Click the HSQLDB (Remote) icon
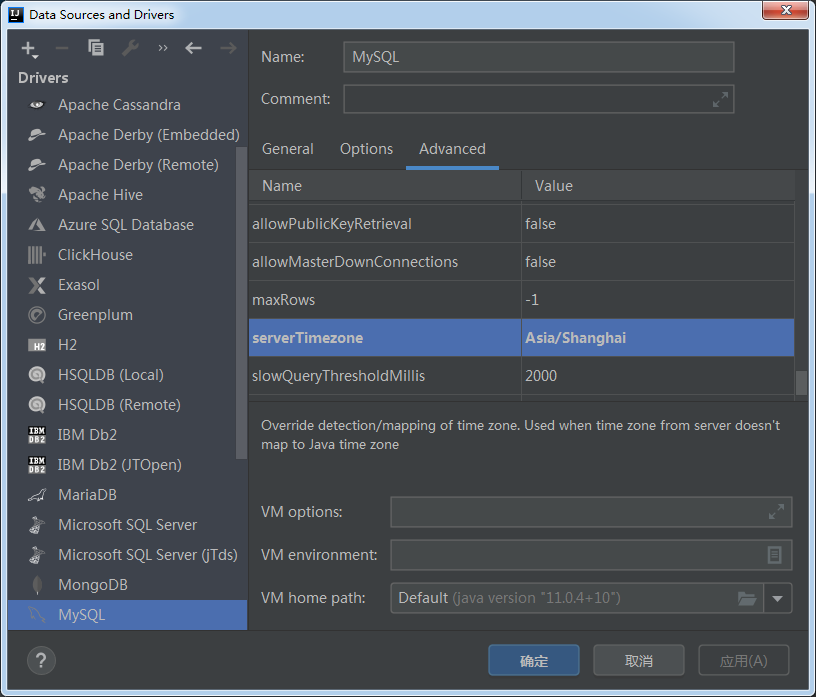 click(37, 405)
